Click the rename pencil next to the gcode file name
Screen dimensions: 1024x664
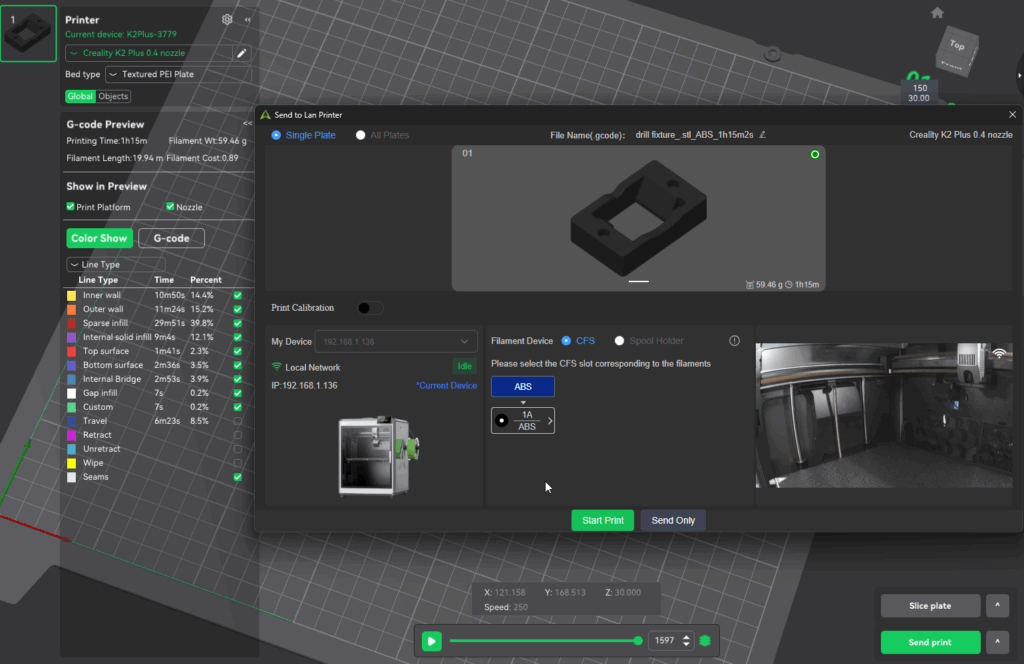762,135
